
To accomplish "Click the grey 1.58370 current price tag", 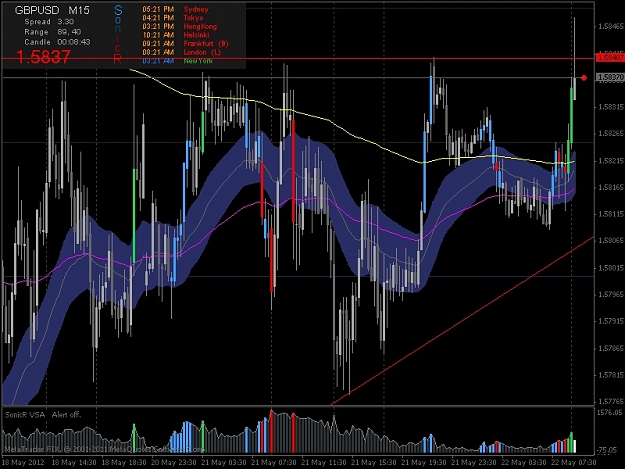I will pos(610,77).
